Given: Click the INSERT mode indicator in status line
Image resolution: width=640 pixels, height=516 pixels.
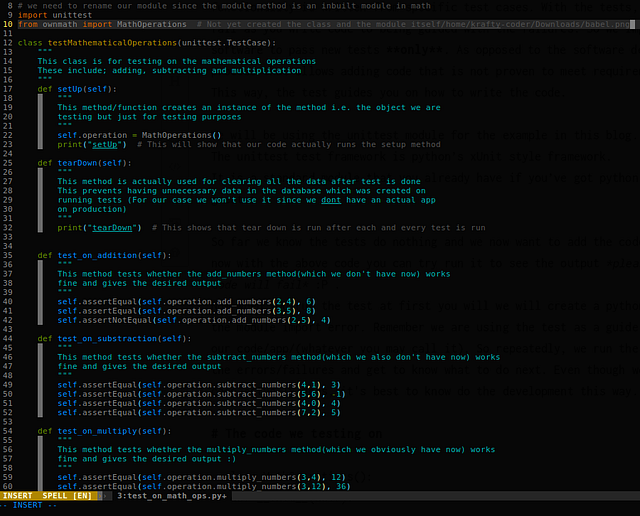Looking at the screenshot, I should pyautogui.click(x=18, y=496).
